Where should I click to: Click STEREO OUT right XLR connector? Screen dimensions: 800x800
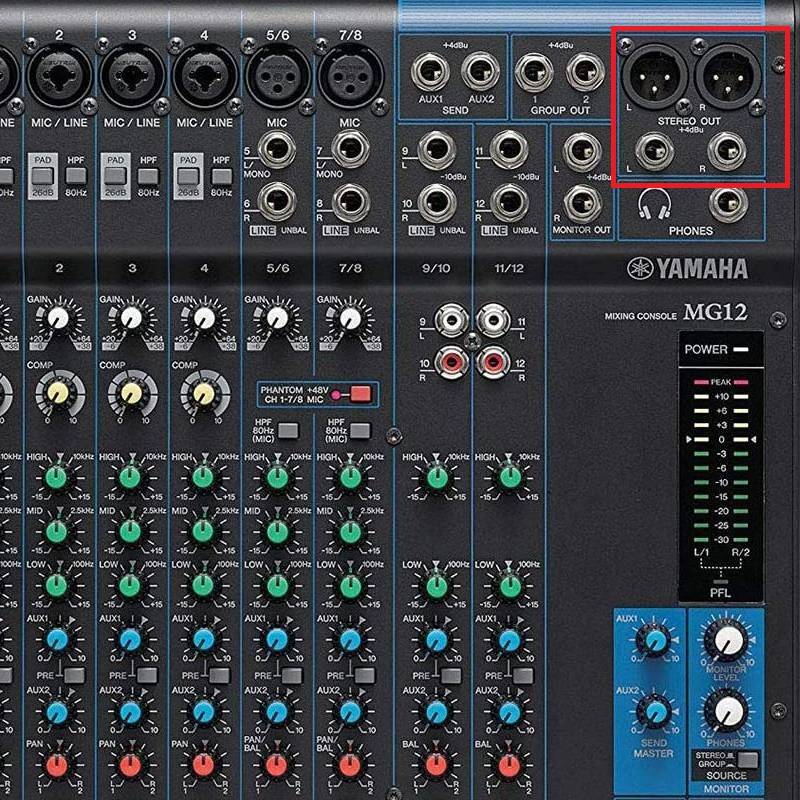[728, 77]
